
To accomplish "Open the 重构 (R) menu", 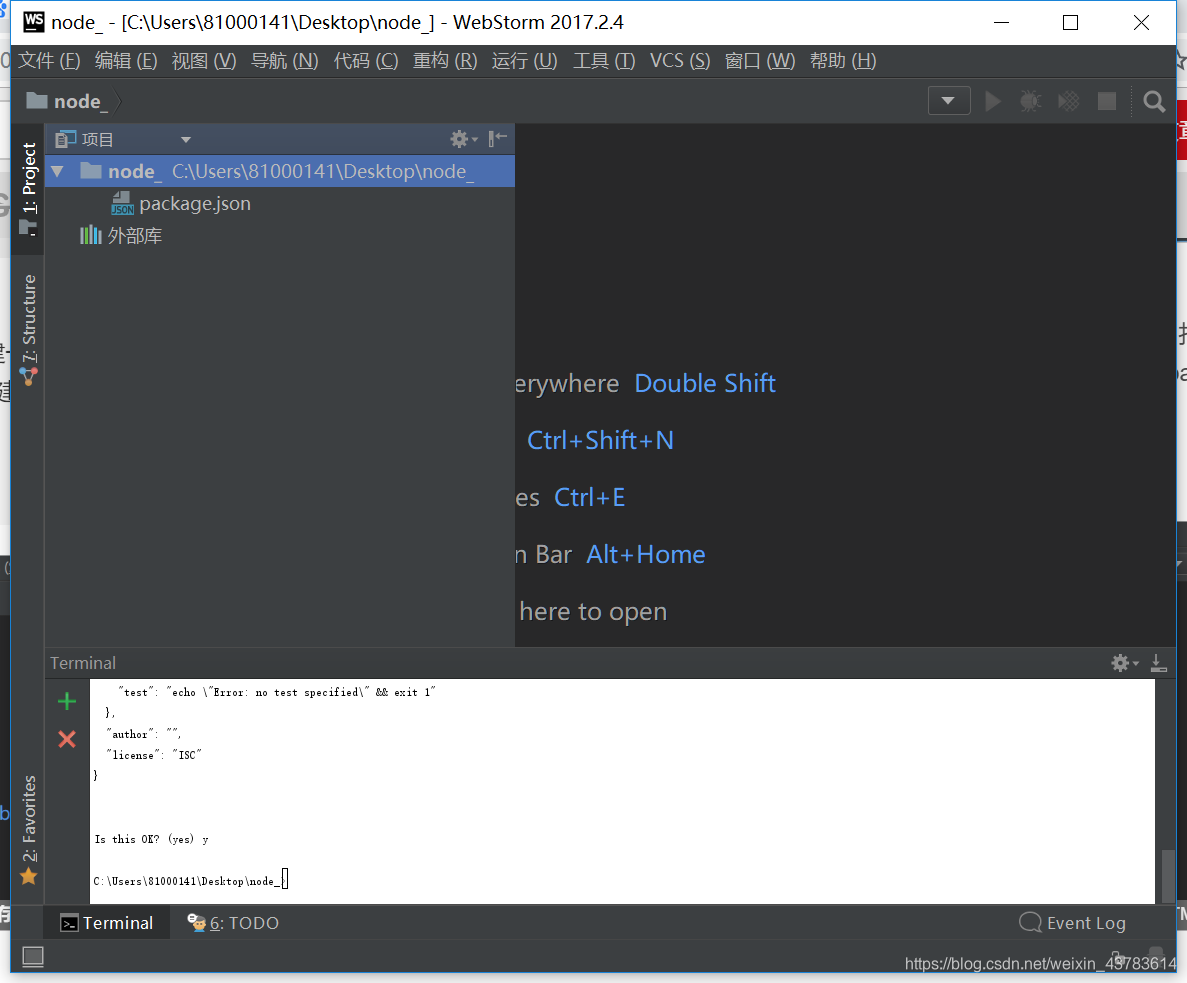I will click(x=445, y=61).
